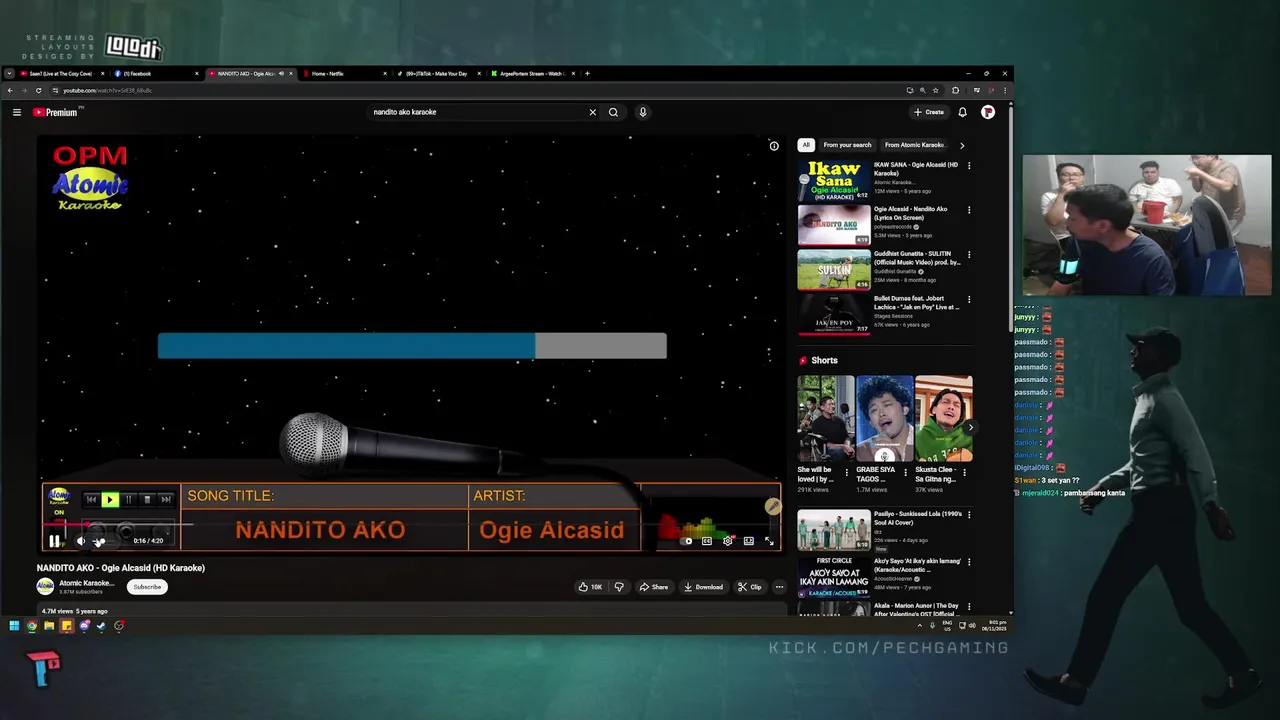Switch to the 'ArgesPortem Stream' tab

tap(532, 73)
